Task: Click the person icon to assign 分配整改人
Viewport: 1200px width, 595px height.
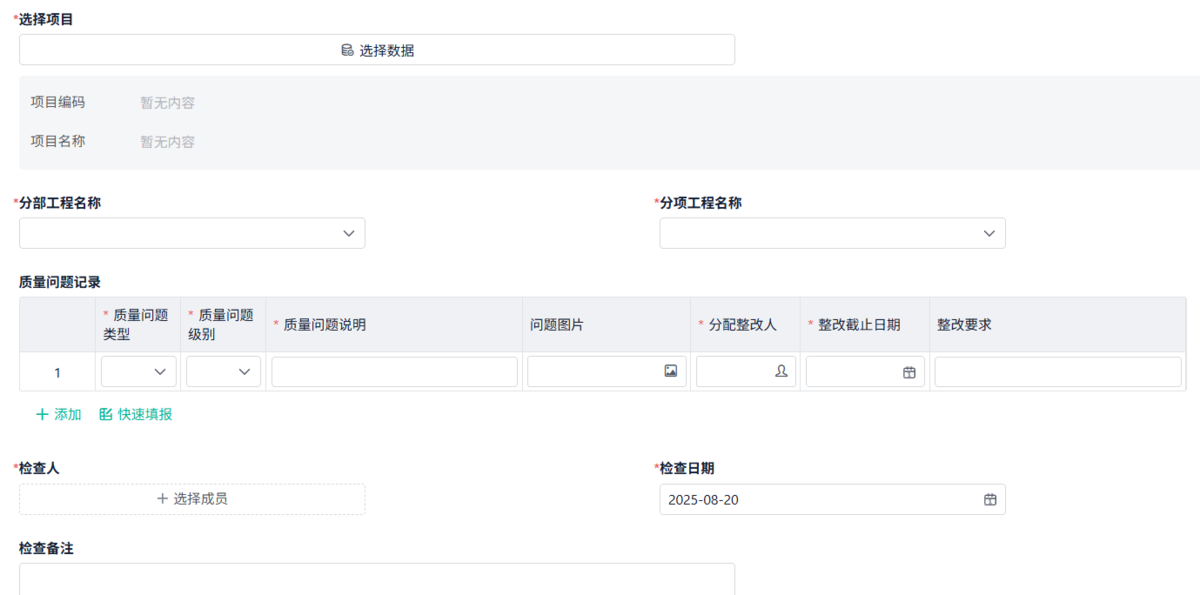Action: 783,371
